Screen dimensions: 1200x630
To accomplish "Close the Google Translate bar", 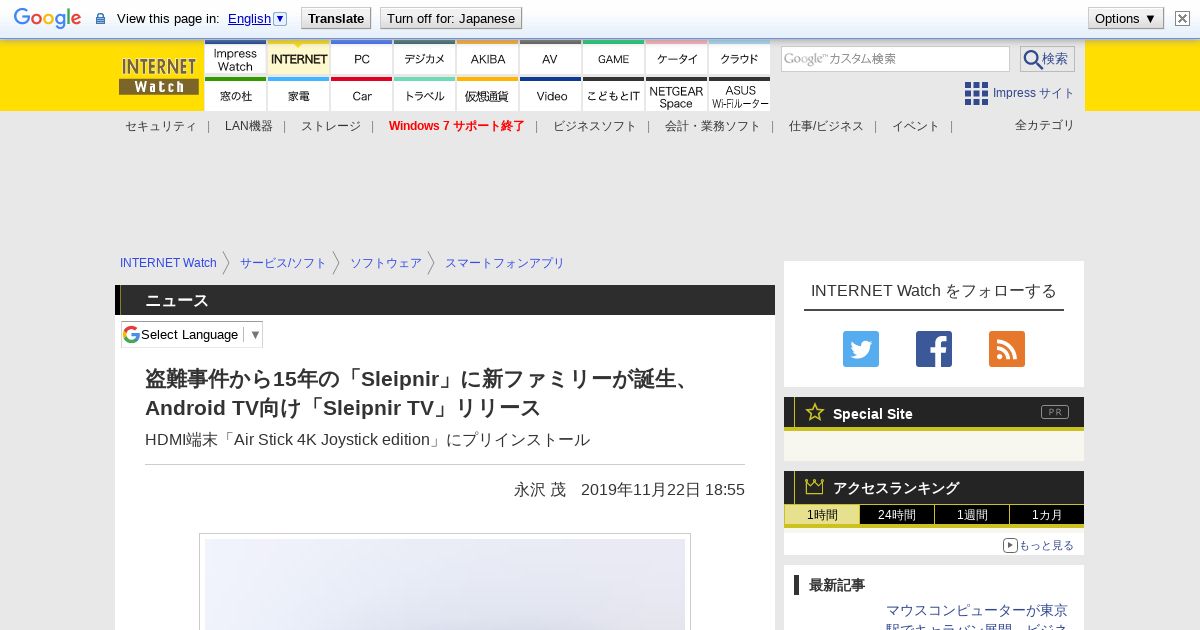I will click(1182, 18).
